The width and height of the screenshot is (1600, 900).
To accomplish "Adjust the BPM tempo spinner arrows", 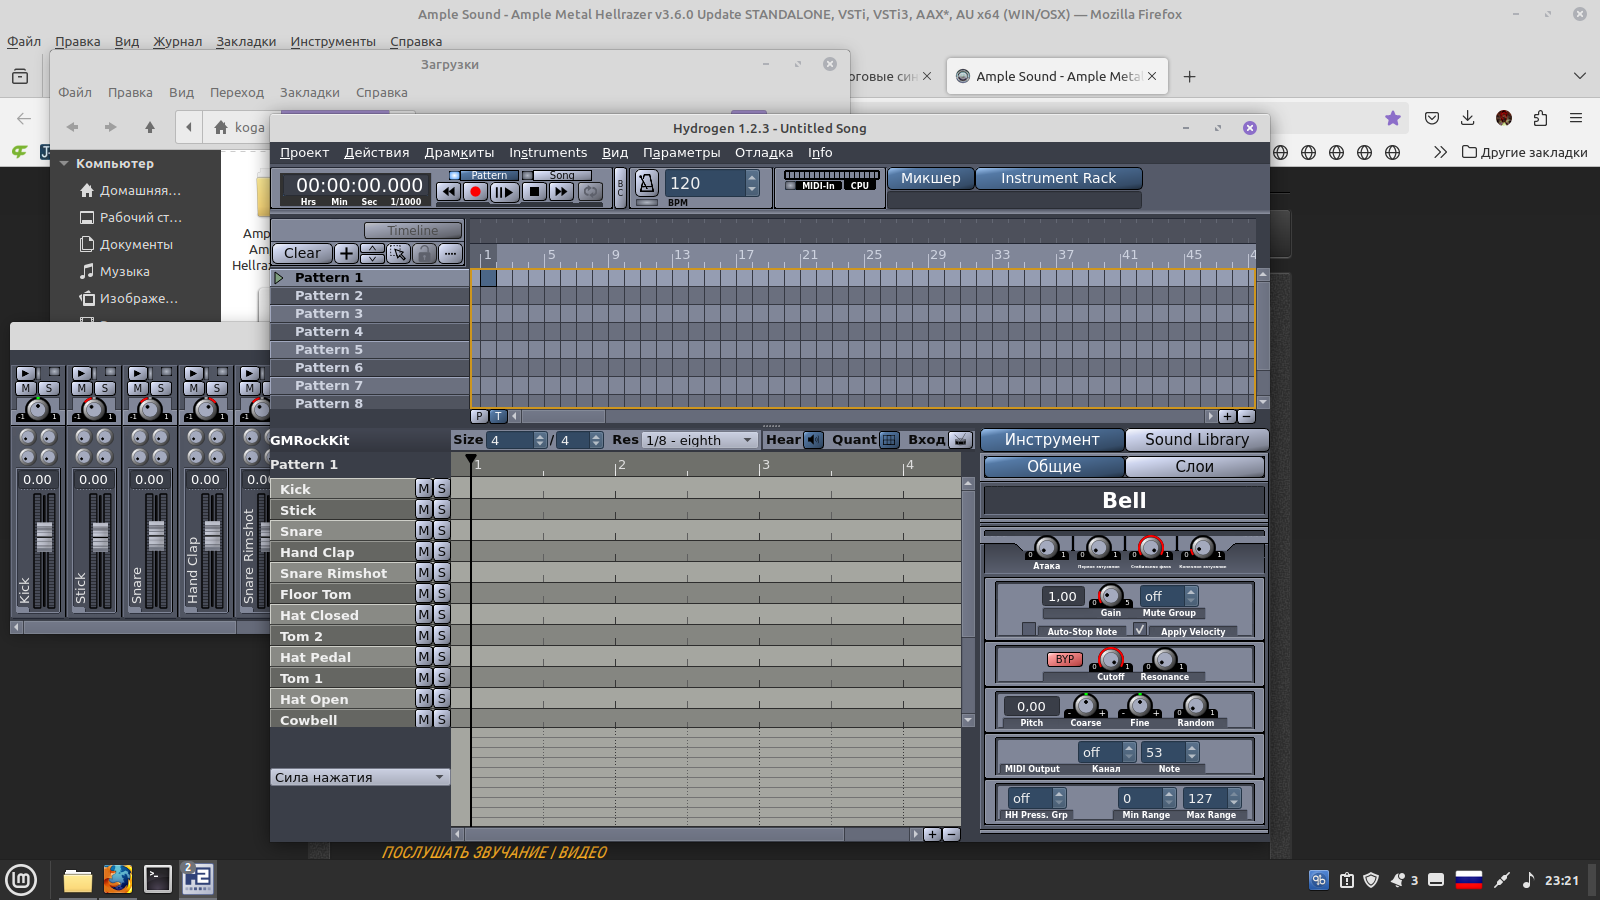I will tap(752, 183).
